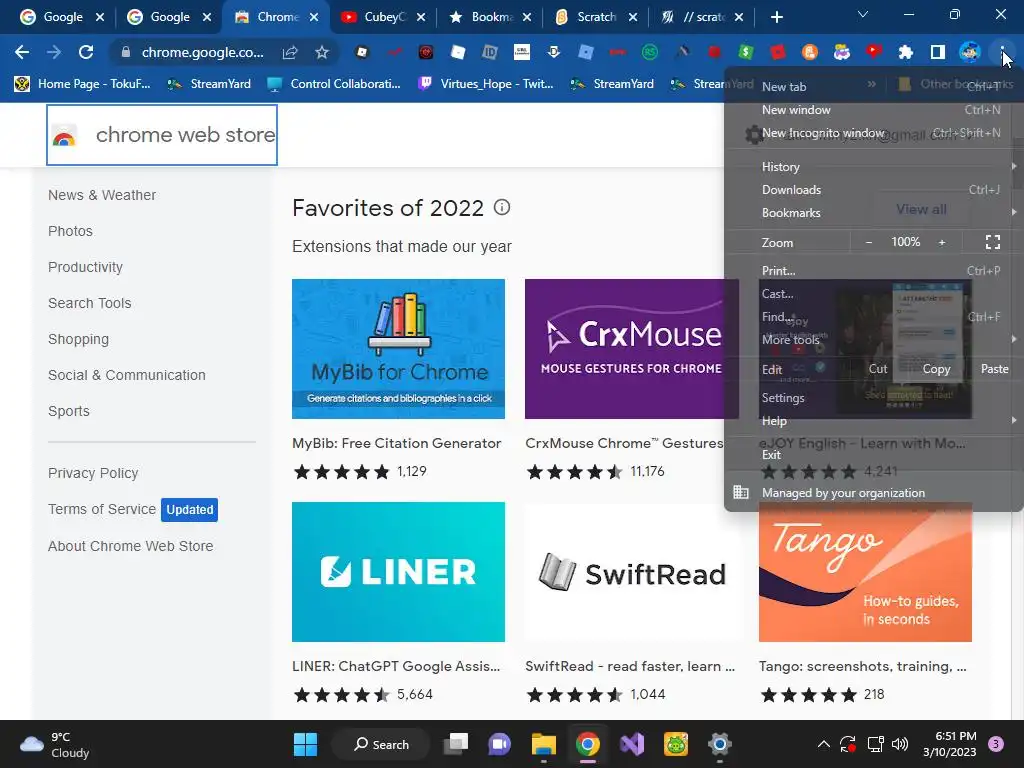This screenshot has width=1024, height=768.
Task: Open the Chat app in taskbar
Action: [x=500, y=744]
